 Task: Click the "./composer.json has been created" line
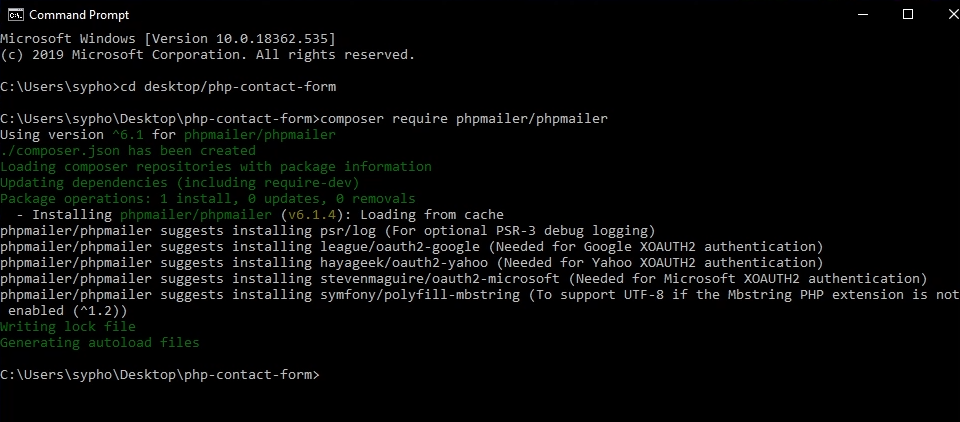pyautogui.click(x=128, y=151)
